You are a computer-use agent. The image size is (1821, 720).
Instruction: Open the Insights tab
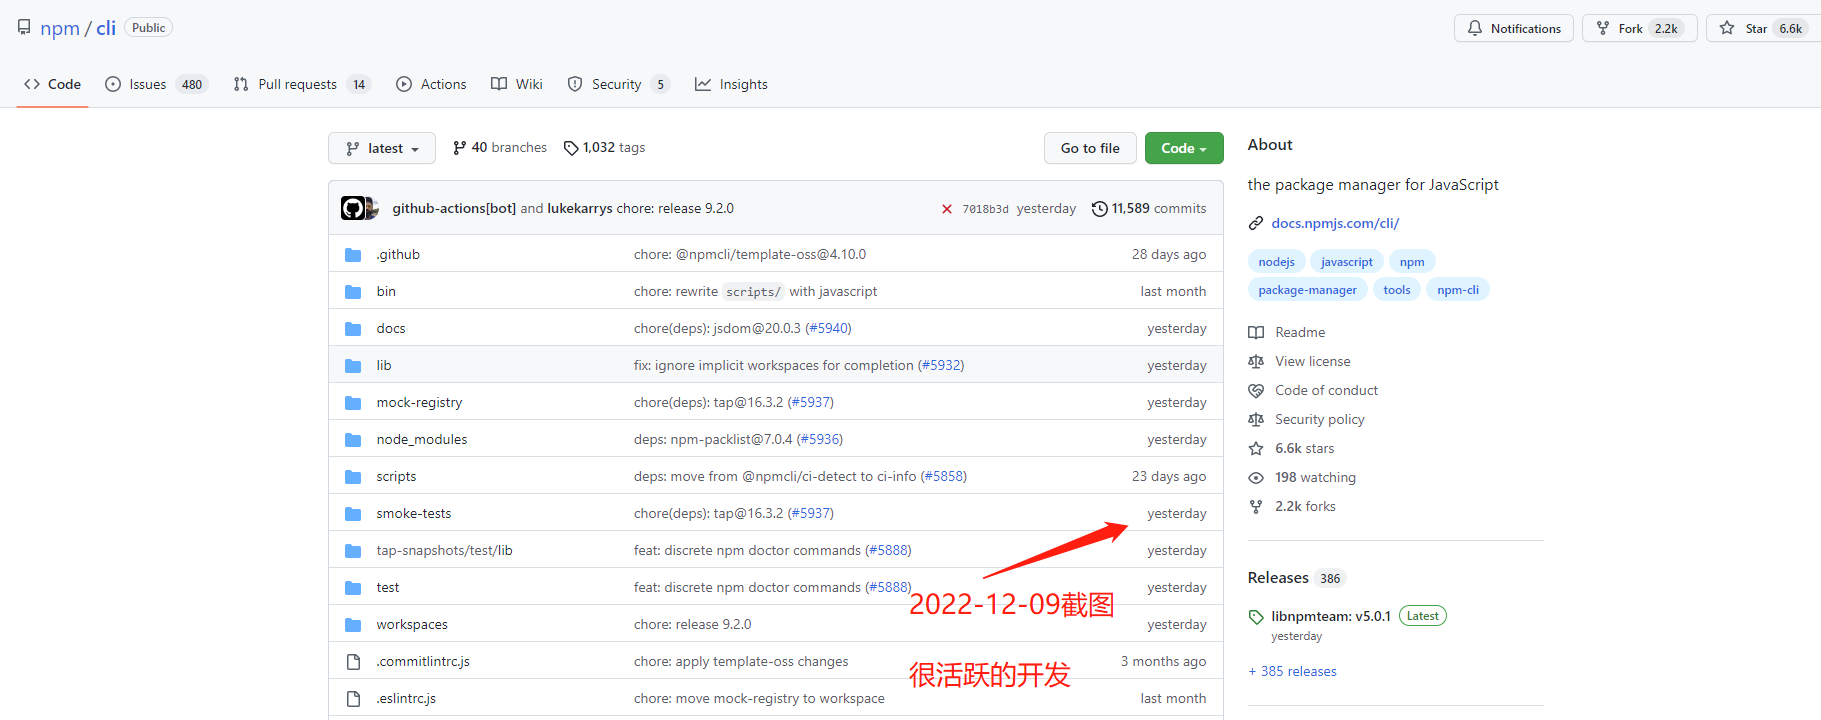(x=731, y=84)
